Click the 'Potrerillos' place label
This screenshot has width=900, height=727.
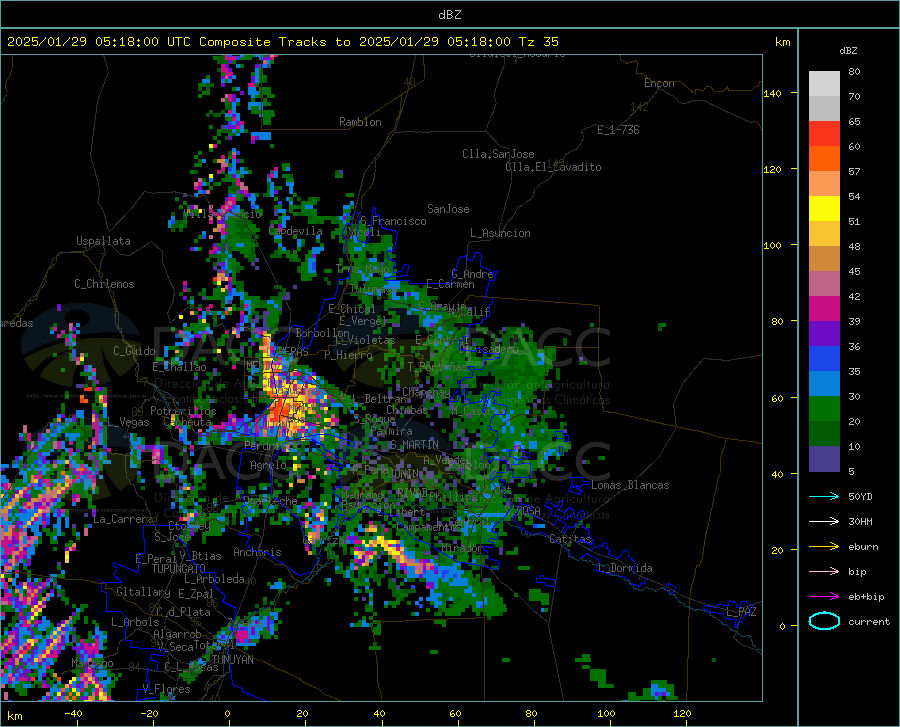coord(183,411)
